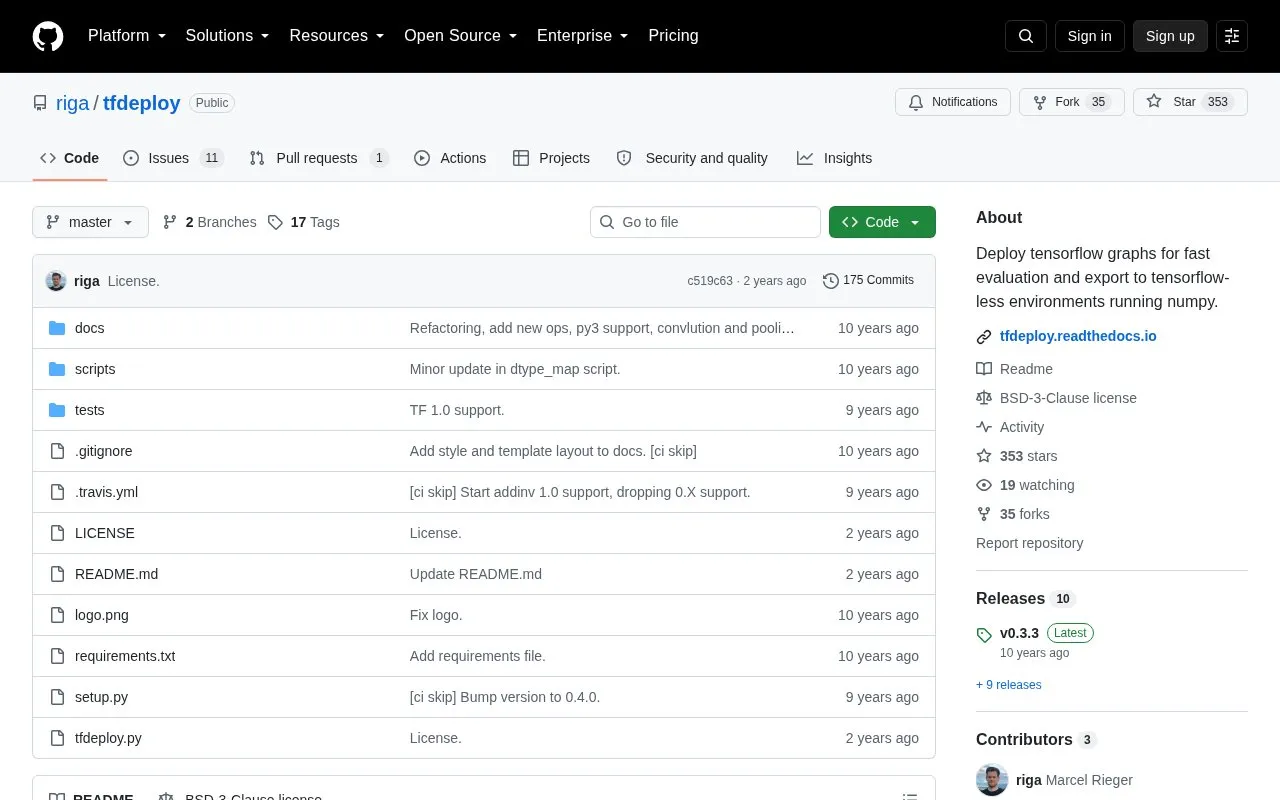Click the tag icon next to v0.3.3 release
Image resolution: width=1280 pixels, height=800 pixels.
pos(984,635)
